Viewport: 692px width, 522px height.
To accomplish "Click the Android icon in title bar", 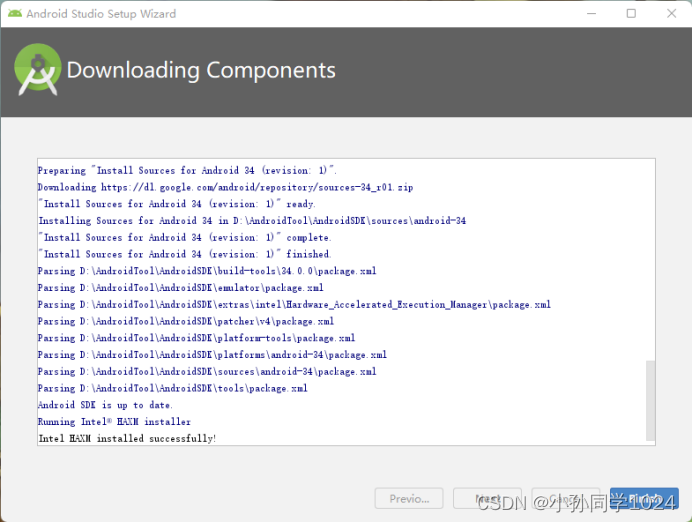I will pos(15,14).
